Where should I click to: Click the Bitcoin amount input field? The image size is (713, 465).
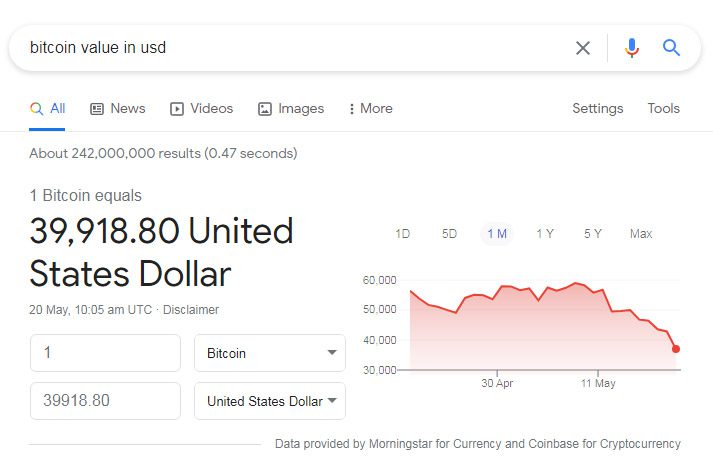pos(105,353)
